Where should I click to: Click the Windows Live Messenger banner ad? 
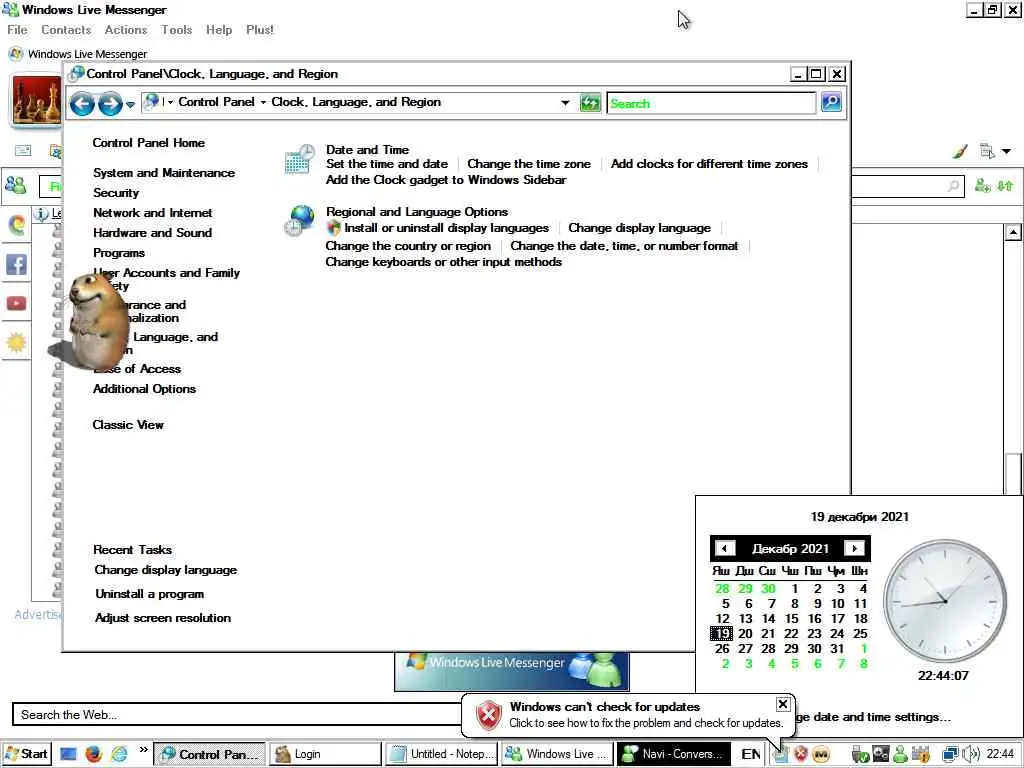511,671
